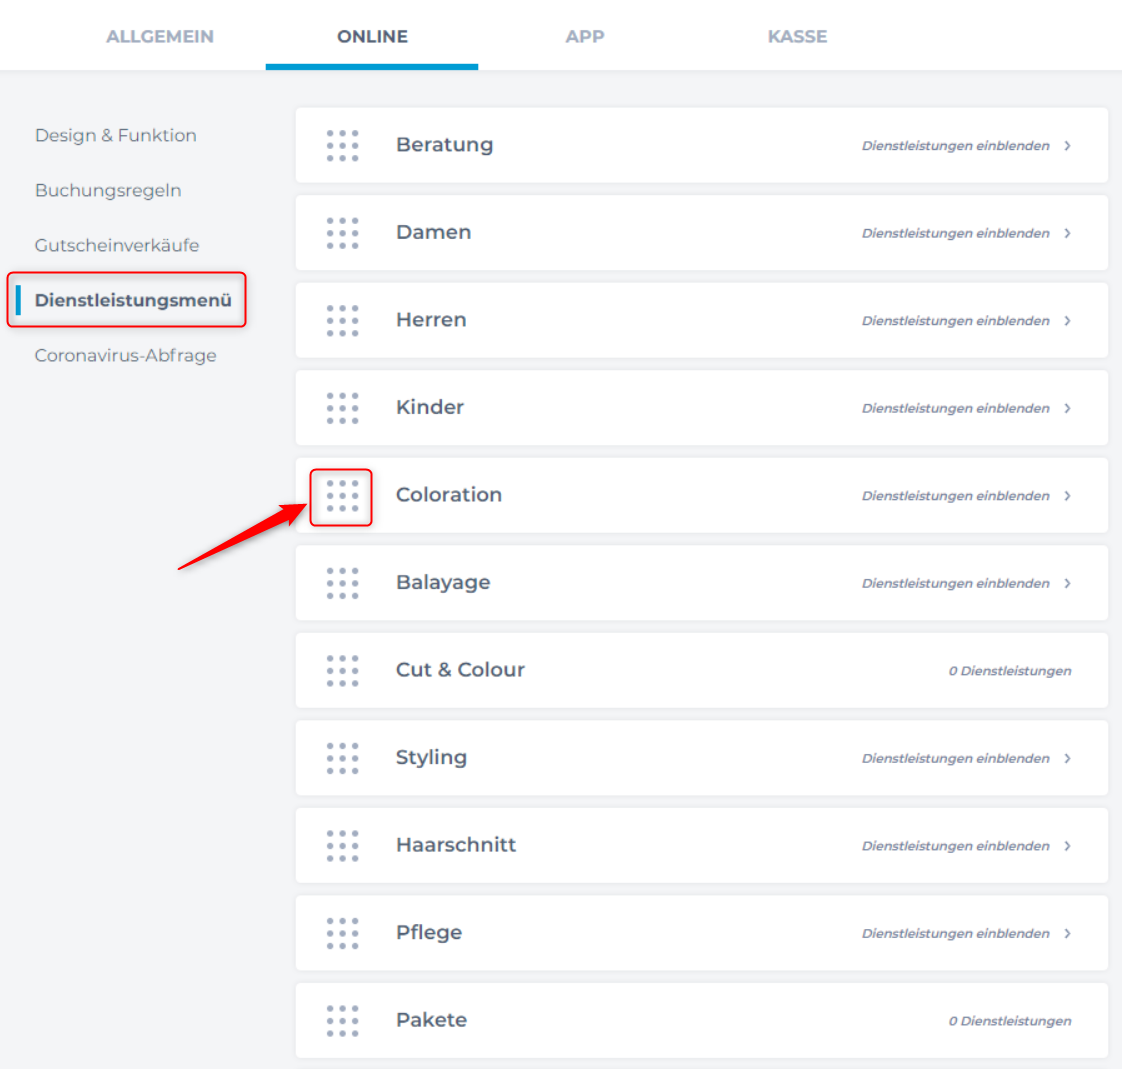Click the Cut & Colour drag handle
This screenshot has width=1122, height=1069.
point(342,671)
